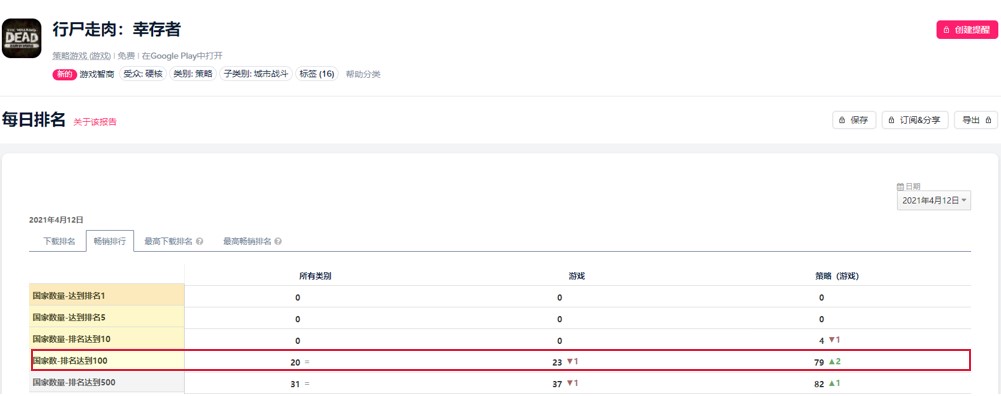Click 在Google Play中打开 link
The width and height of the screenshot is (1001, 396).
(182, 56)
